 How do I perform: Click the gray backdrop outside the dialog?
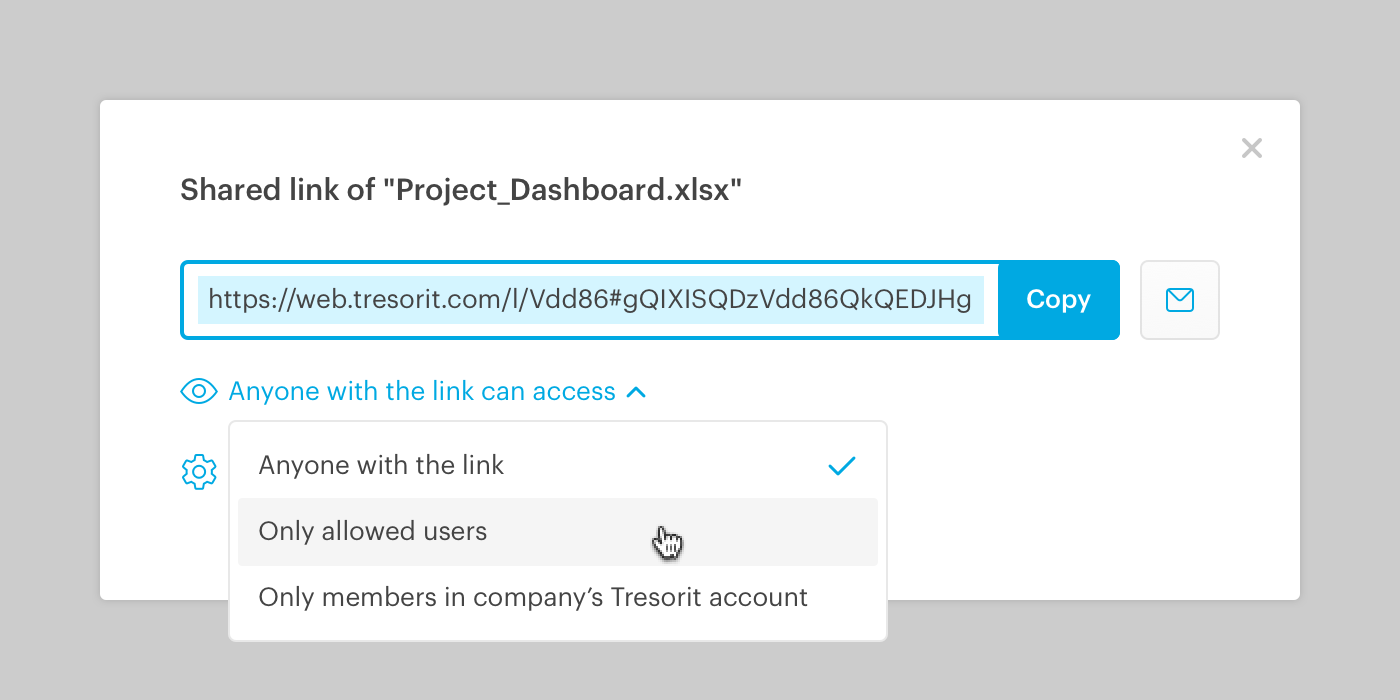click(x=700, y=50)
